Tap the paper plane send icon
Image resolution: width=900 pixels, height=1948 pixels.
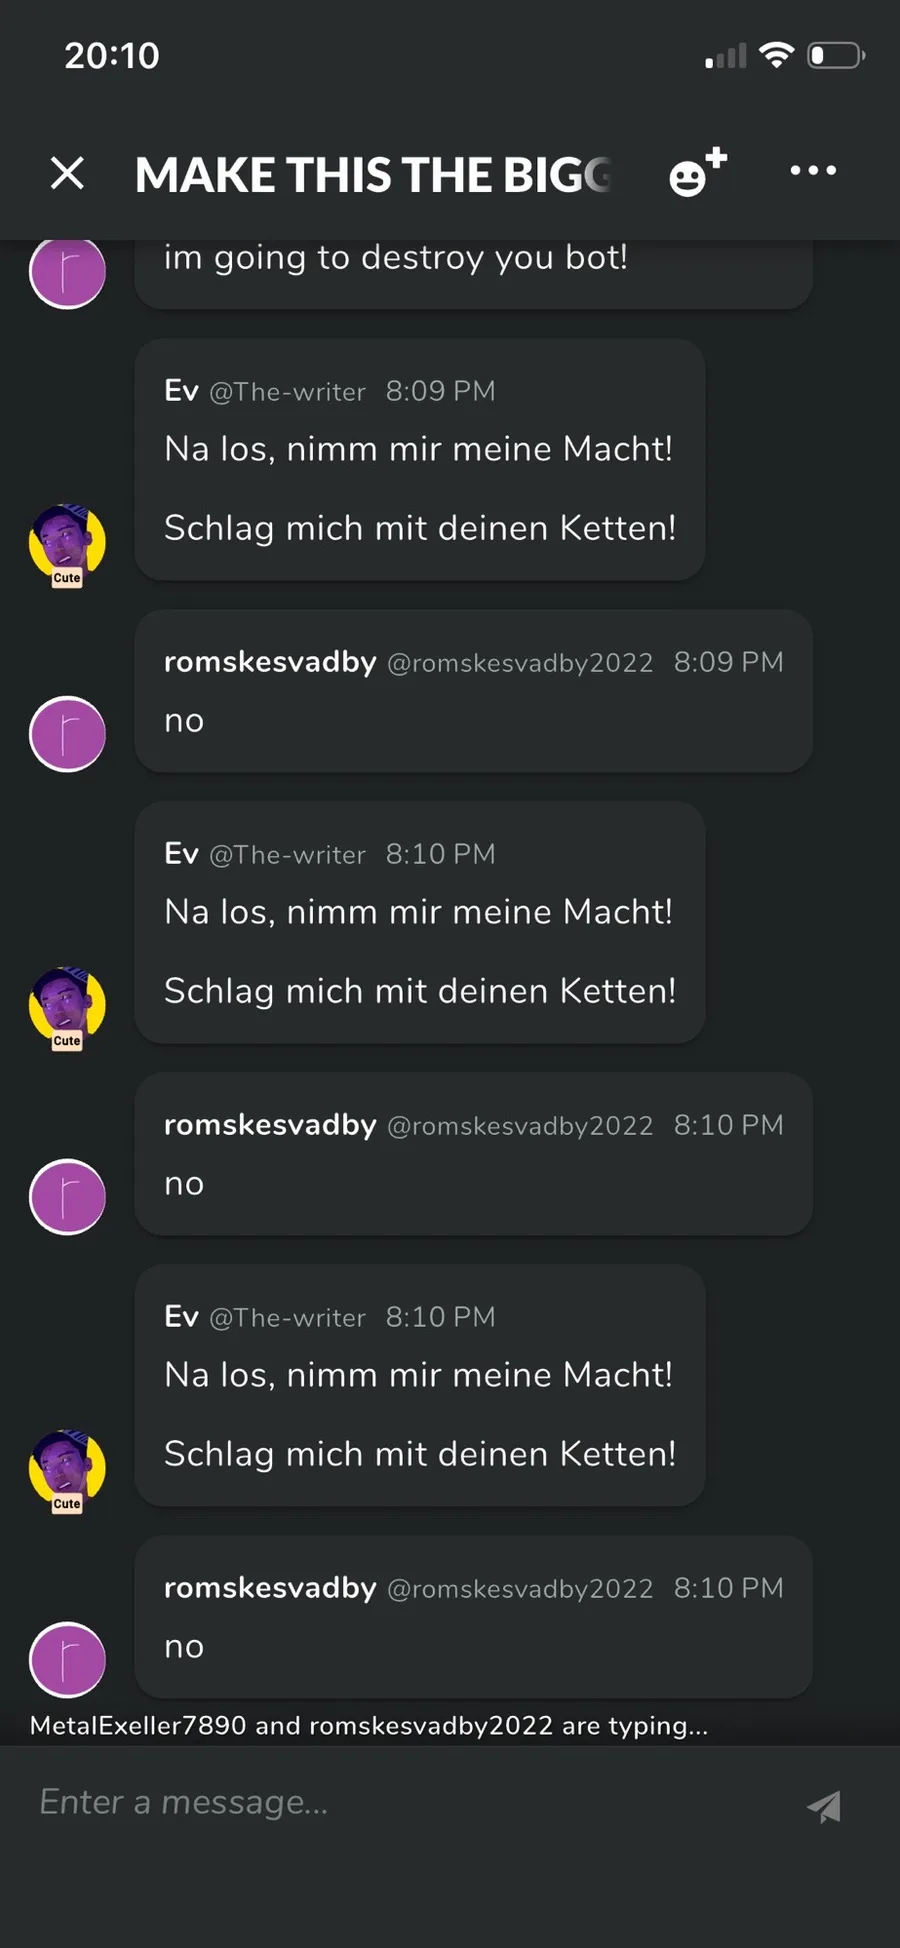coord(824,1806)
